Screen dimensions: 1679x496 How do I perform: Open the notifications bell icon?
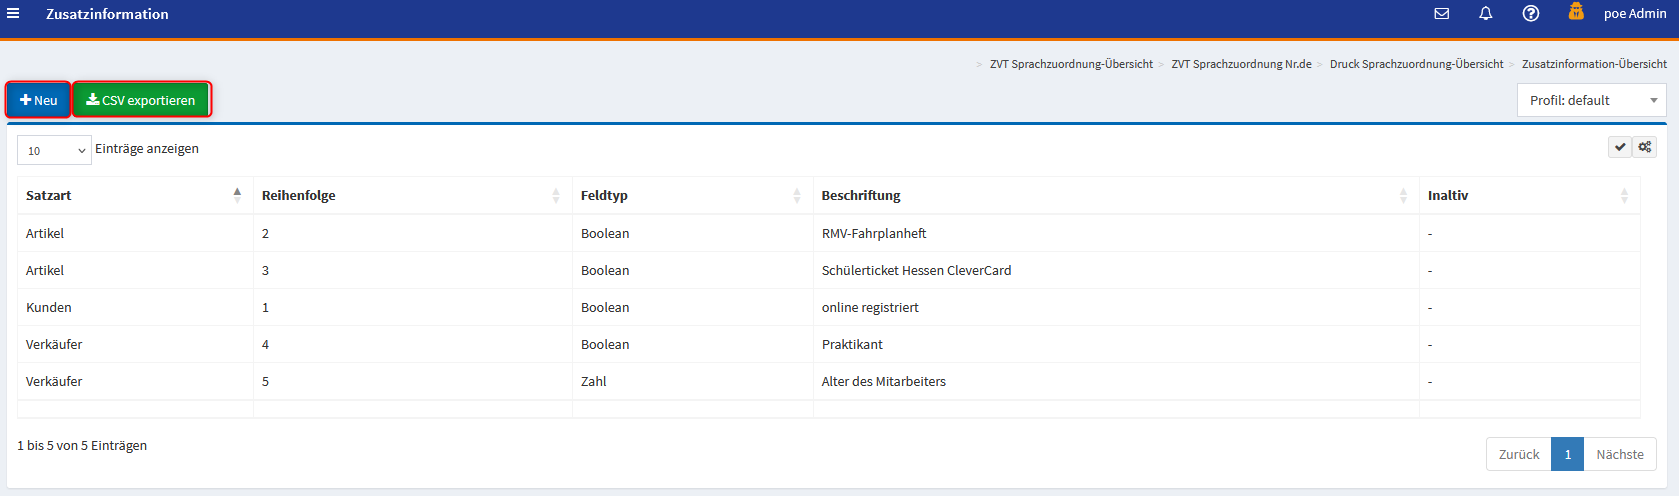tap(1485, 13)
